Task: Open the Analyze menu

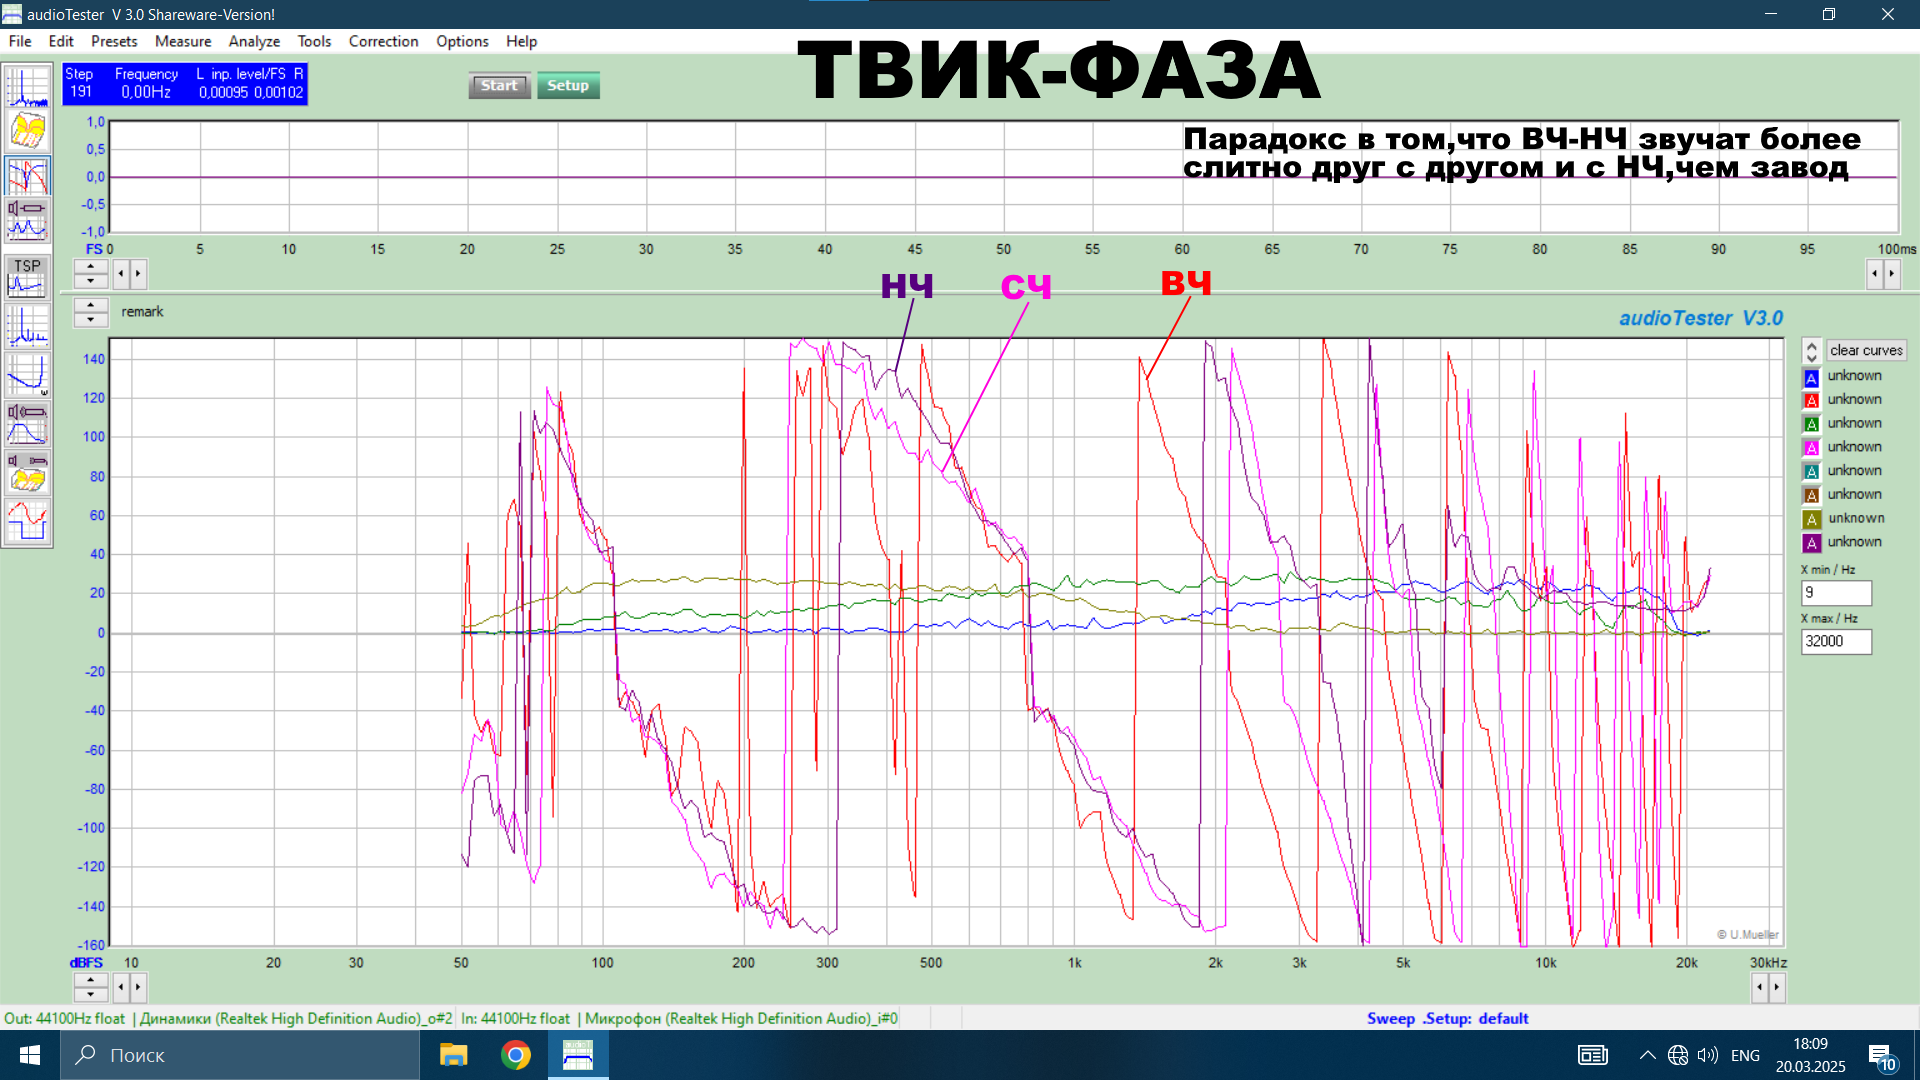Action: (x=254, y=41)
